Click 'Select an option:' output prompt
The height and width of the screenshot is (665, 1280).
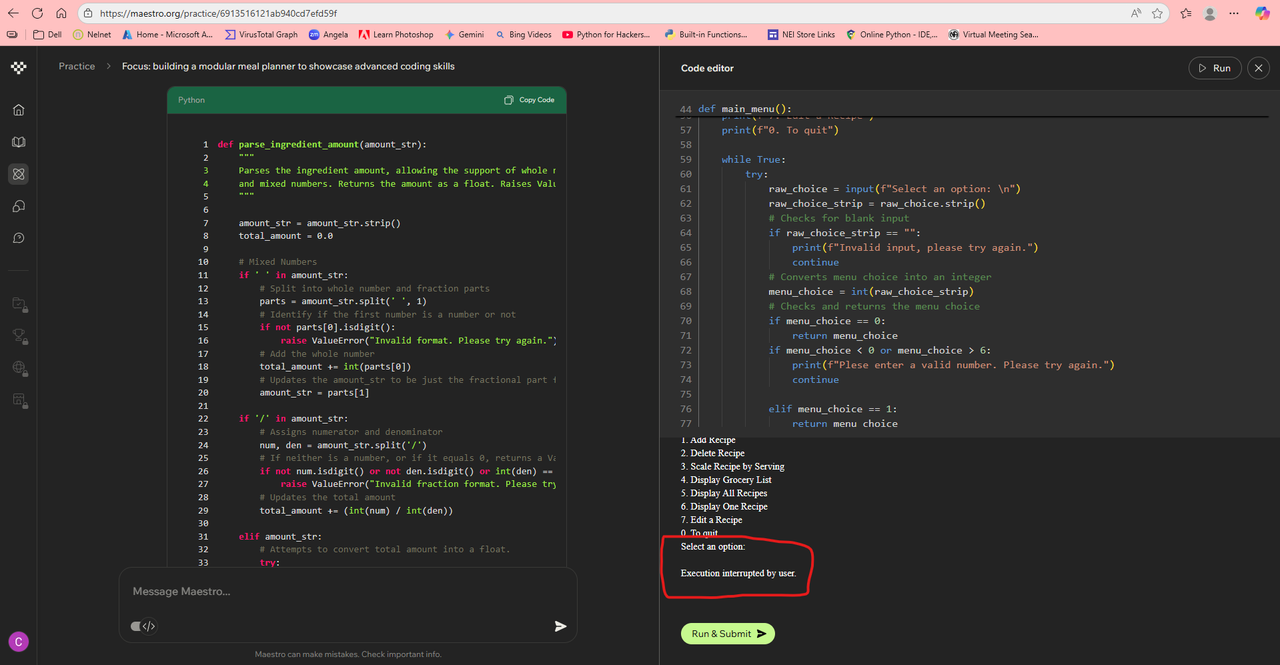[x=713, y=547]
